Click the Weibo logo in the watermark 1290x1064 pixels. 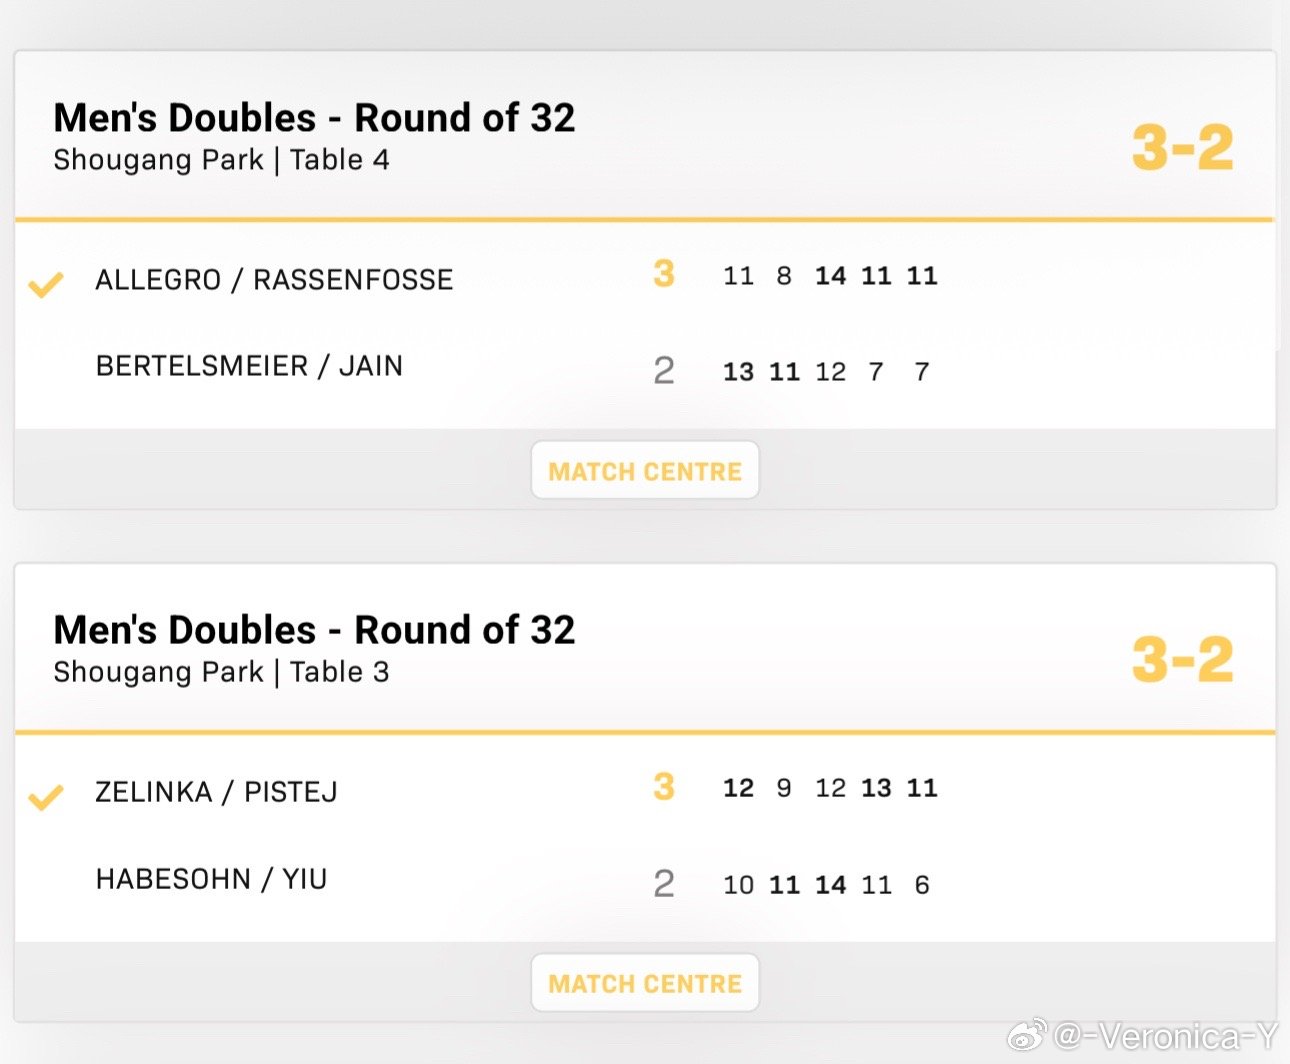coord(1027,1036)
